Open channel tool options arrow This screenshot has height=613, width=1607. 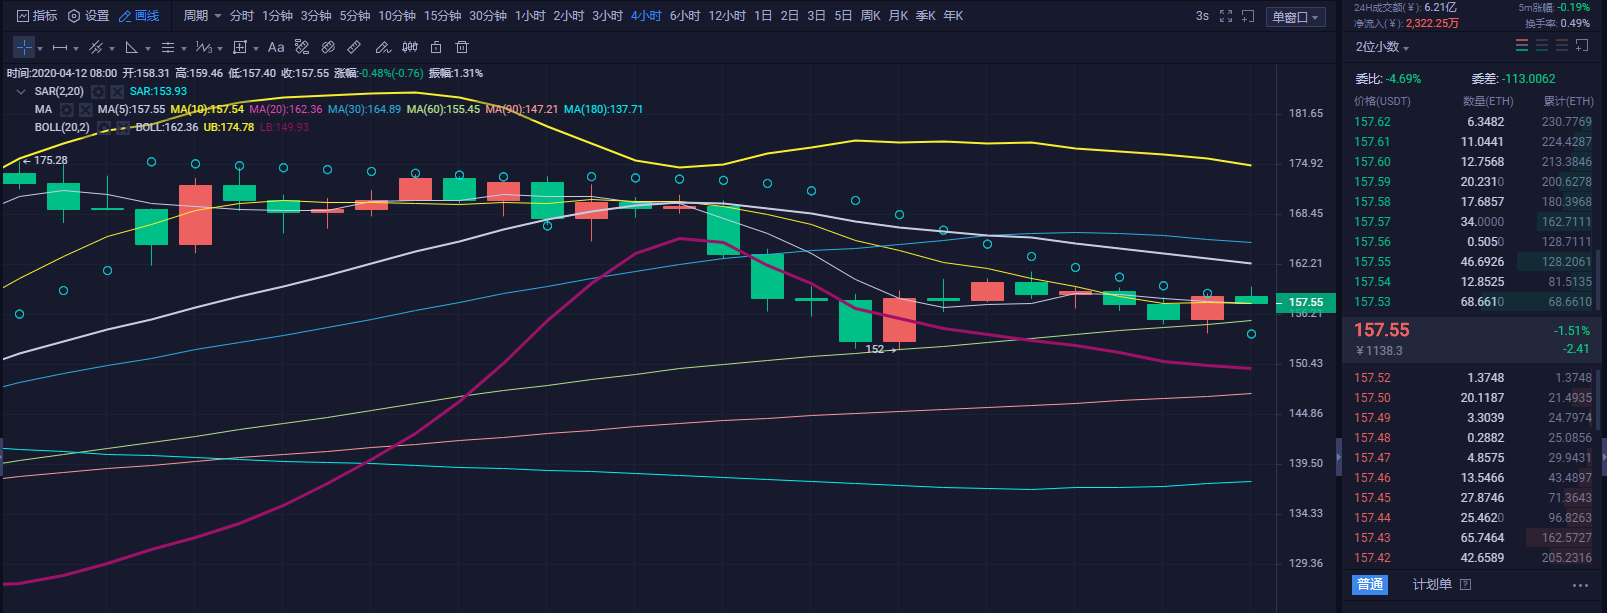[112, 48]
